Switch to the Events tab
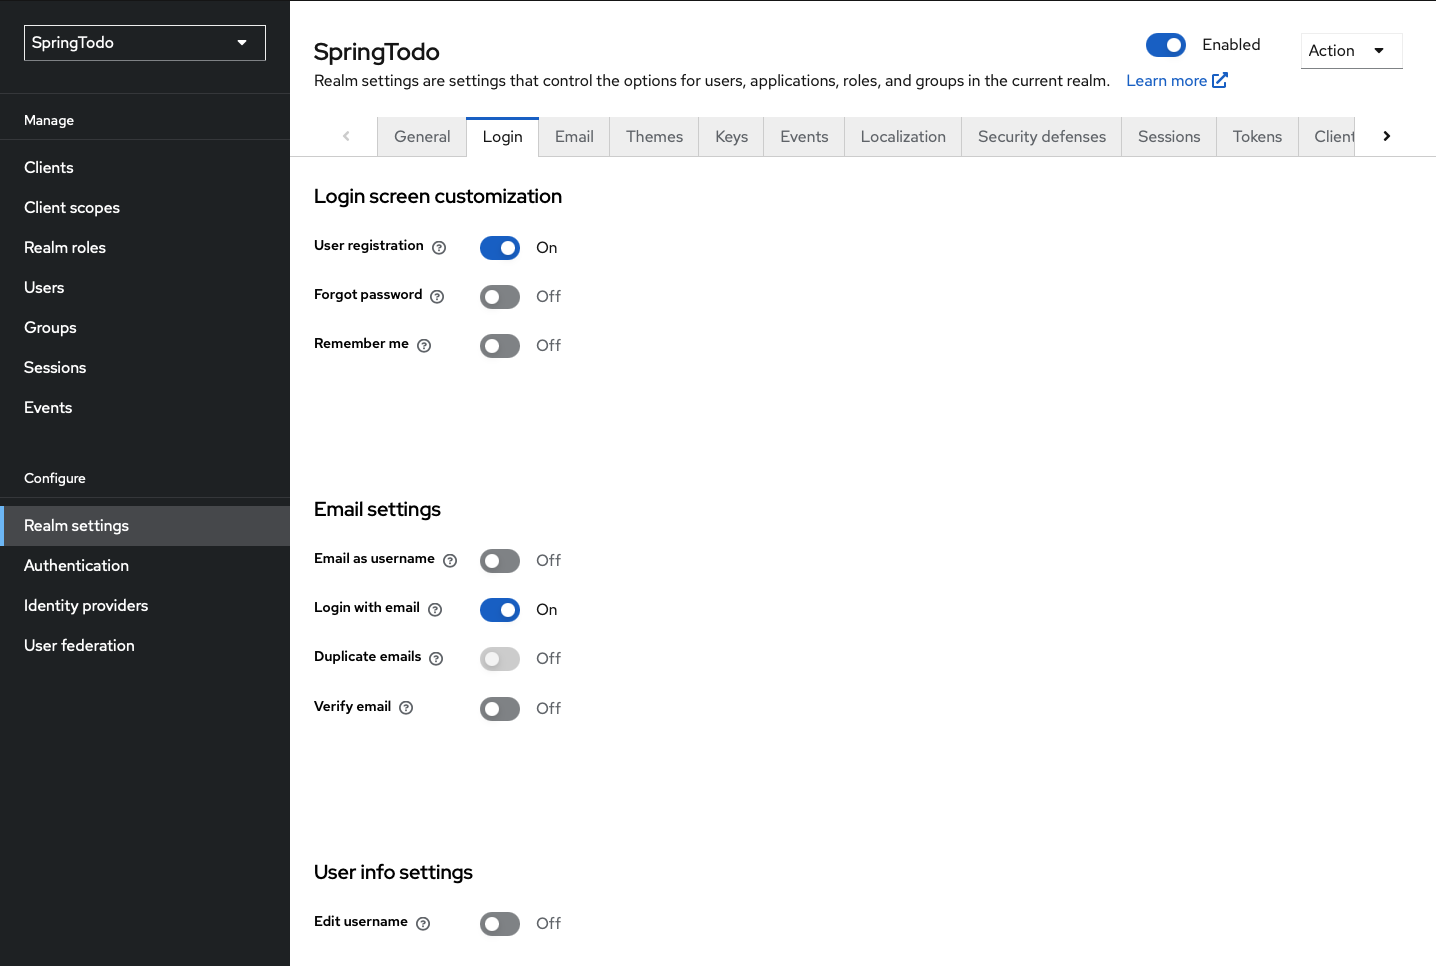Viewport: 1436px width, 966px height. pos(804,137)
